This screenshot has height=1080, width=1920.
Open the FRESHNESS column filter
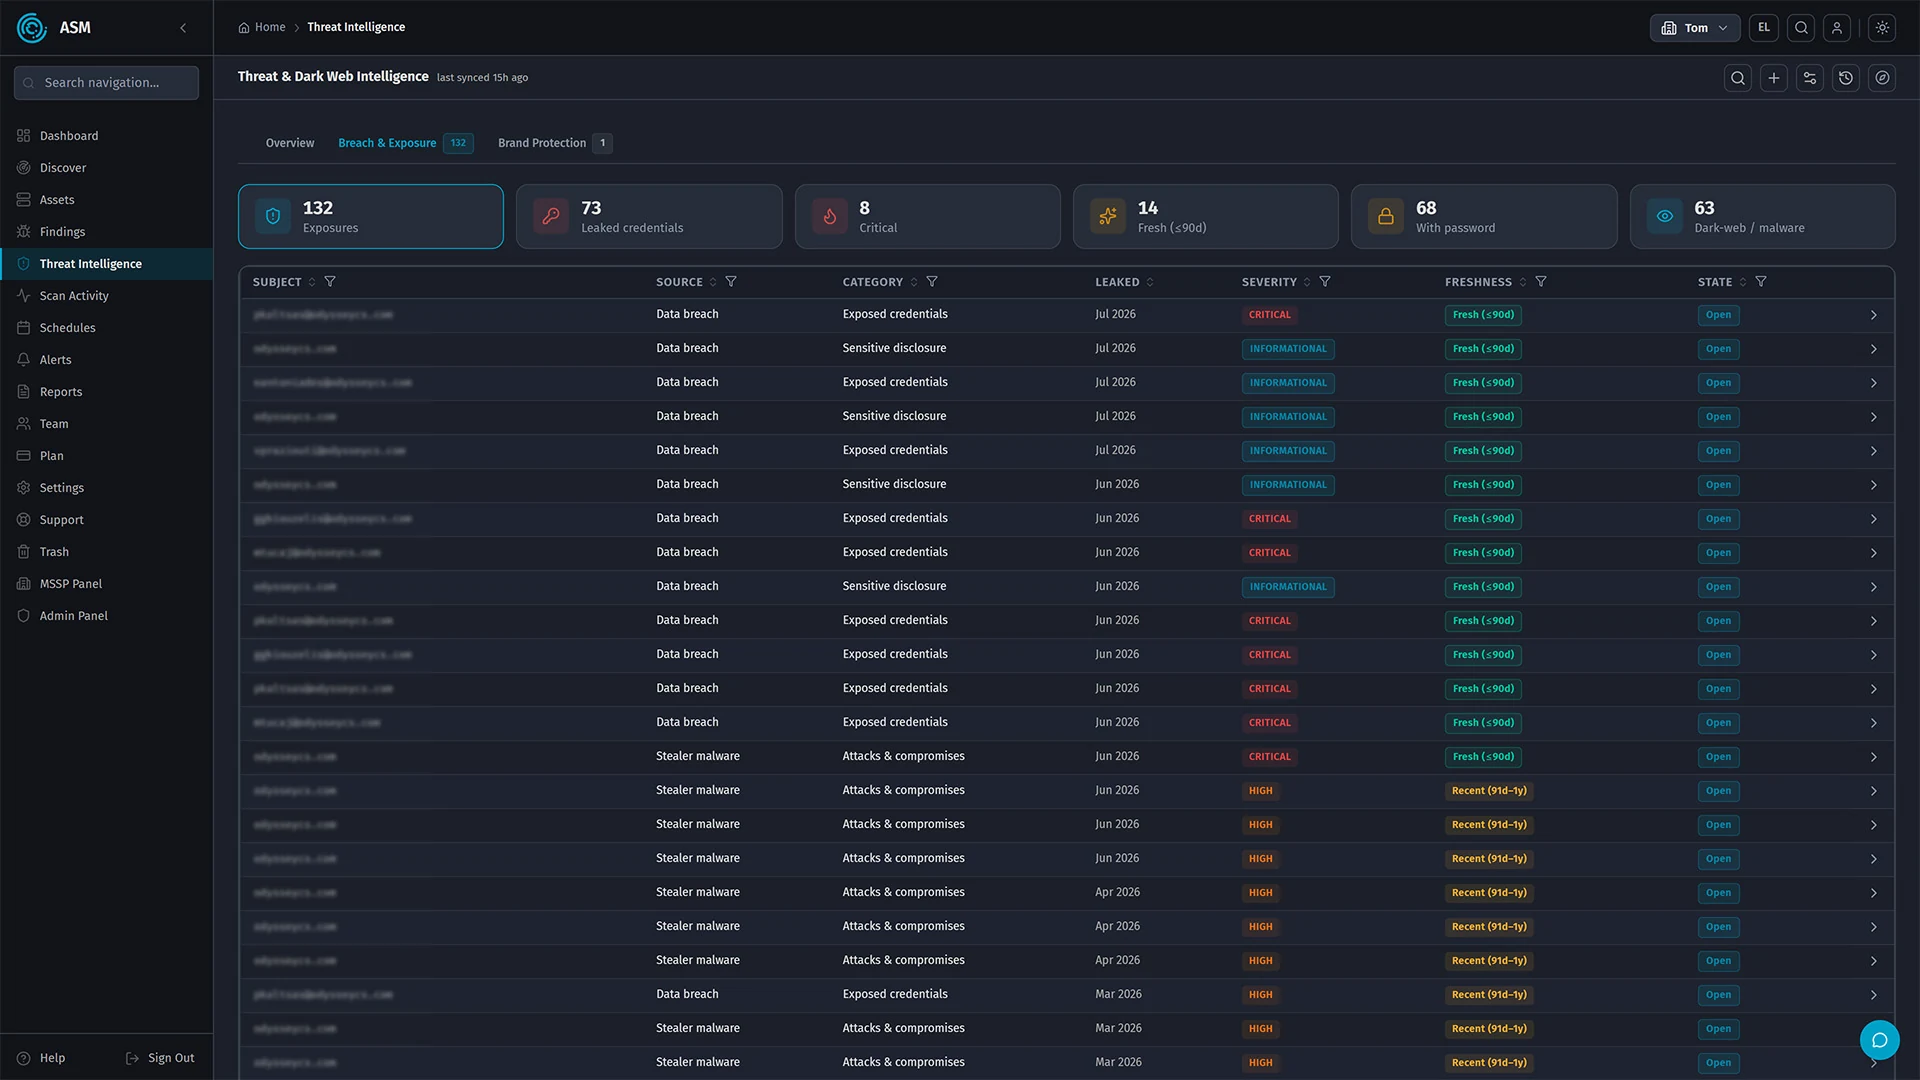tap(1541, 282)
